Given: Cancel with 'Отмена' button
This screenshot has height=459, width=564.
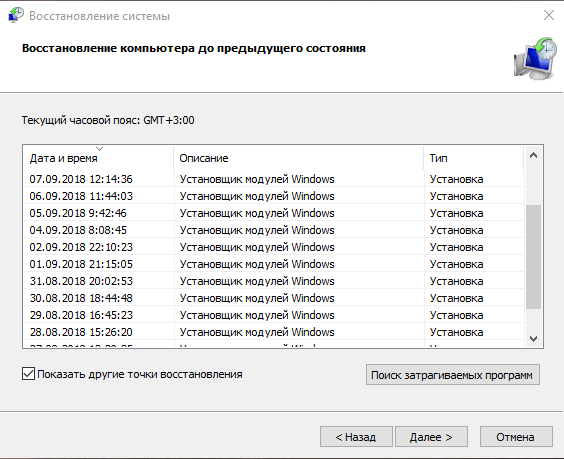Looking at the screenshot, I should 516,437.
